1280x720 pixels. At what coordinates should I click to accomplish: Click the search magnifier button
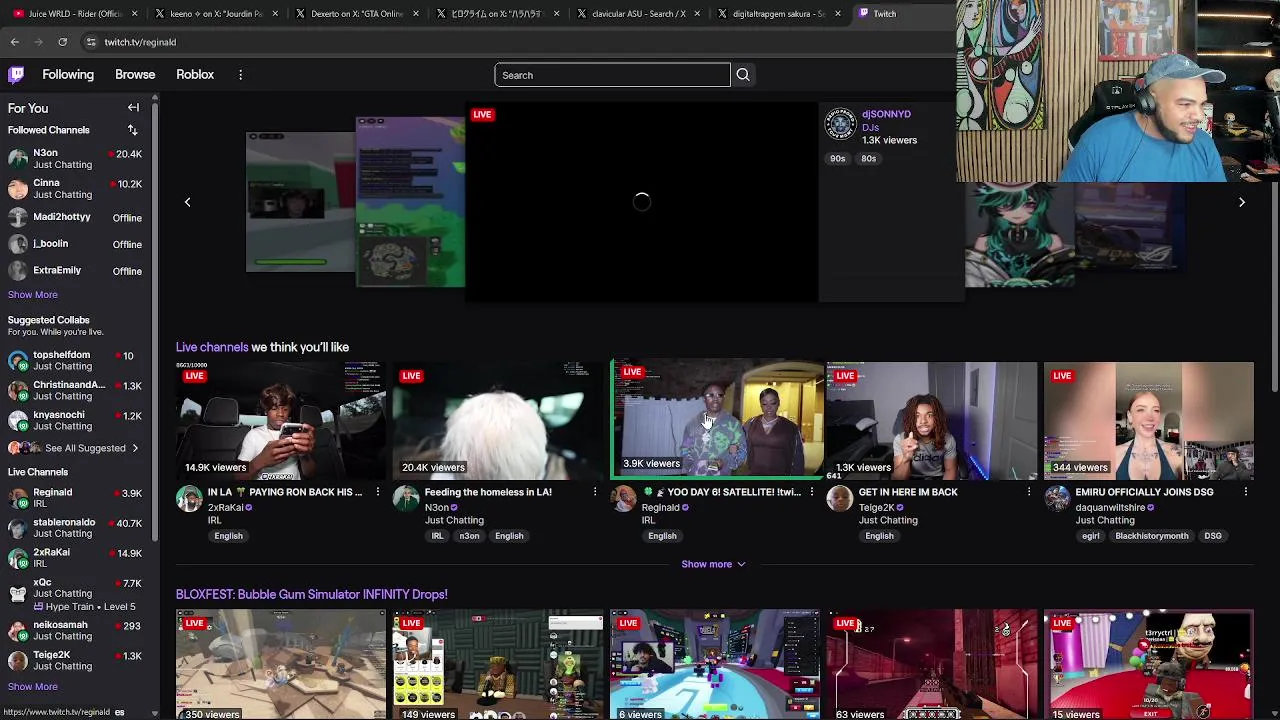click(x=743, y=75)
